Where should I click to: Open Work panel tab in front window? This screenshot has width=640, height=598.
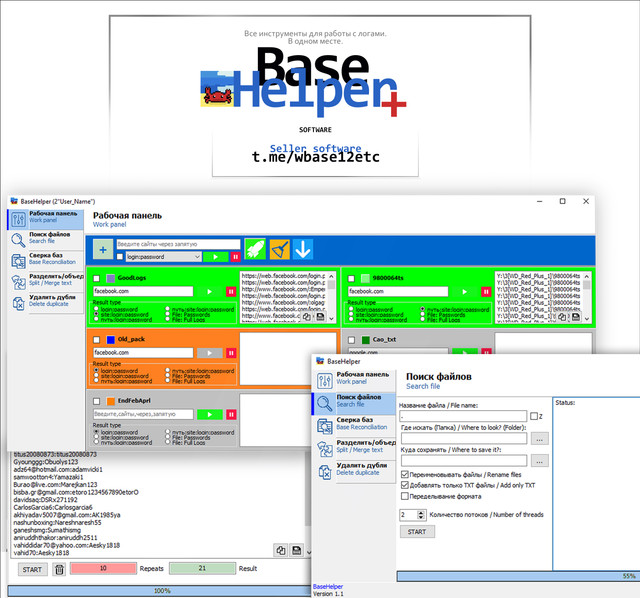(x=354, y=380)
